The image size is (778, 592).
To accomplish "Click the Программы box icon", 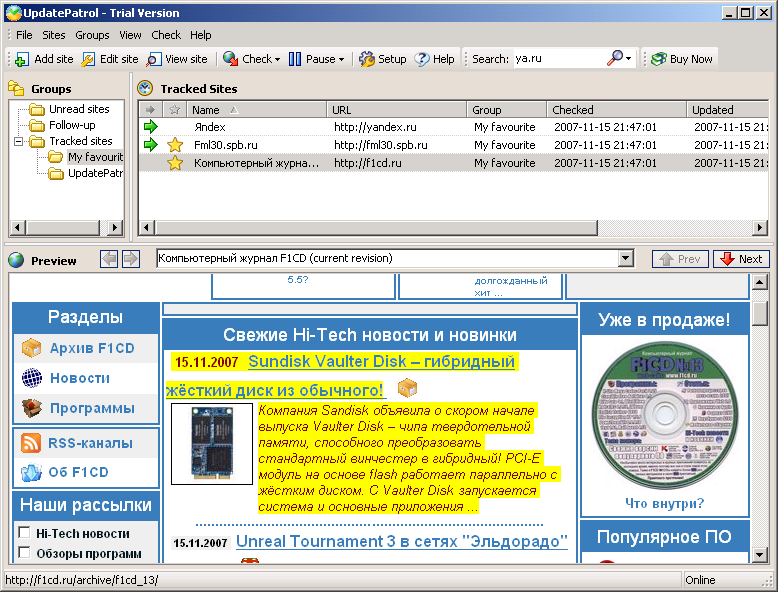I will [x=32, y=408].
